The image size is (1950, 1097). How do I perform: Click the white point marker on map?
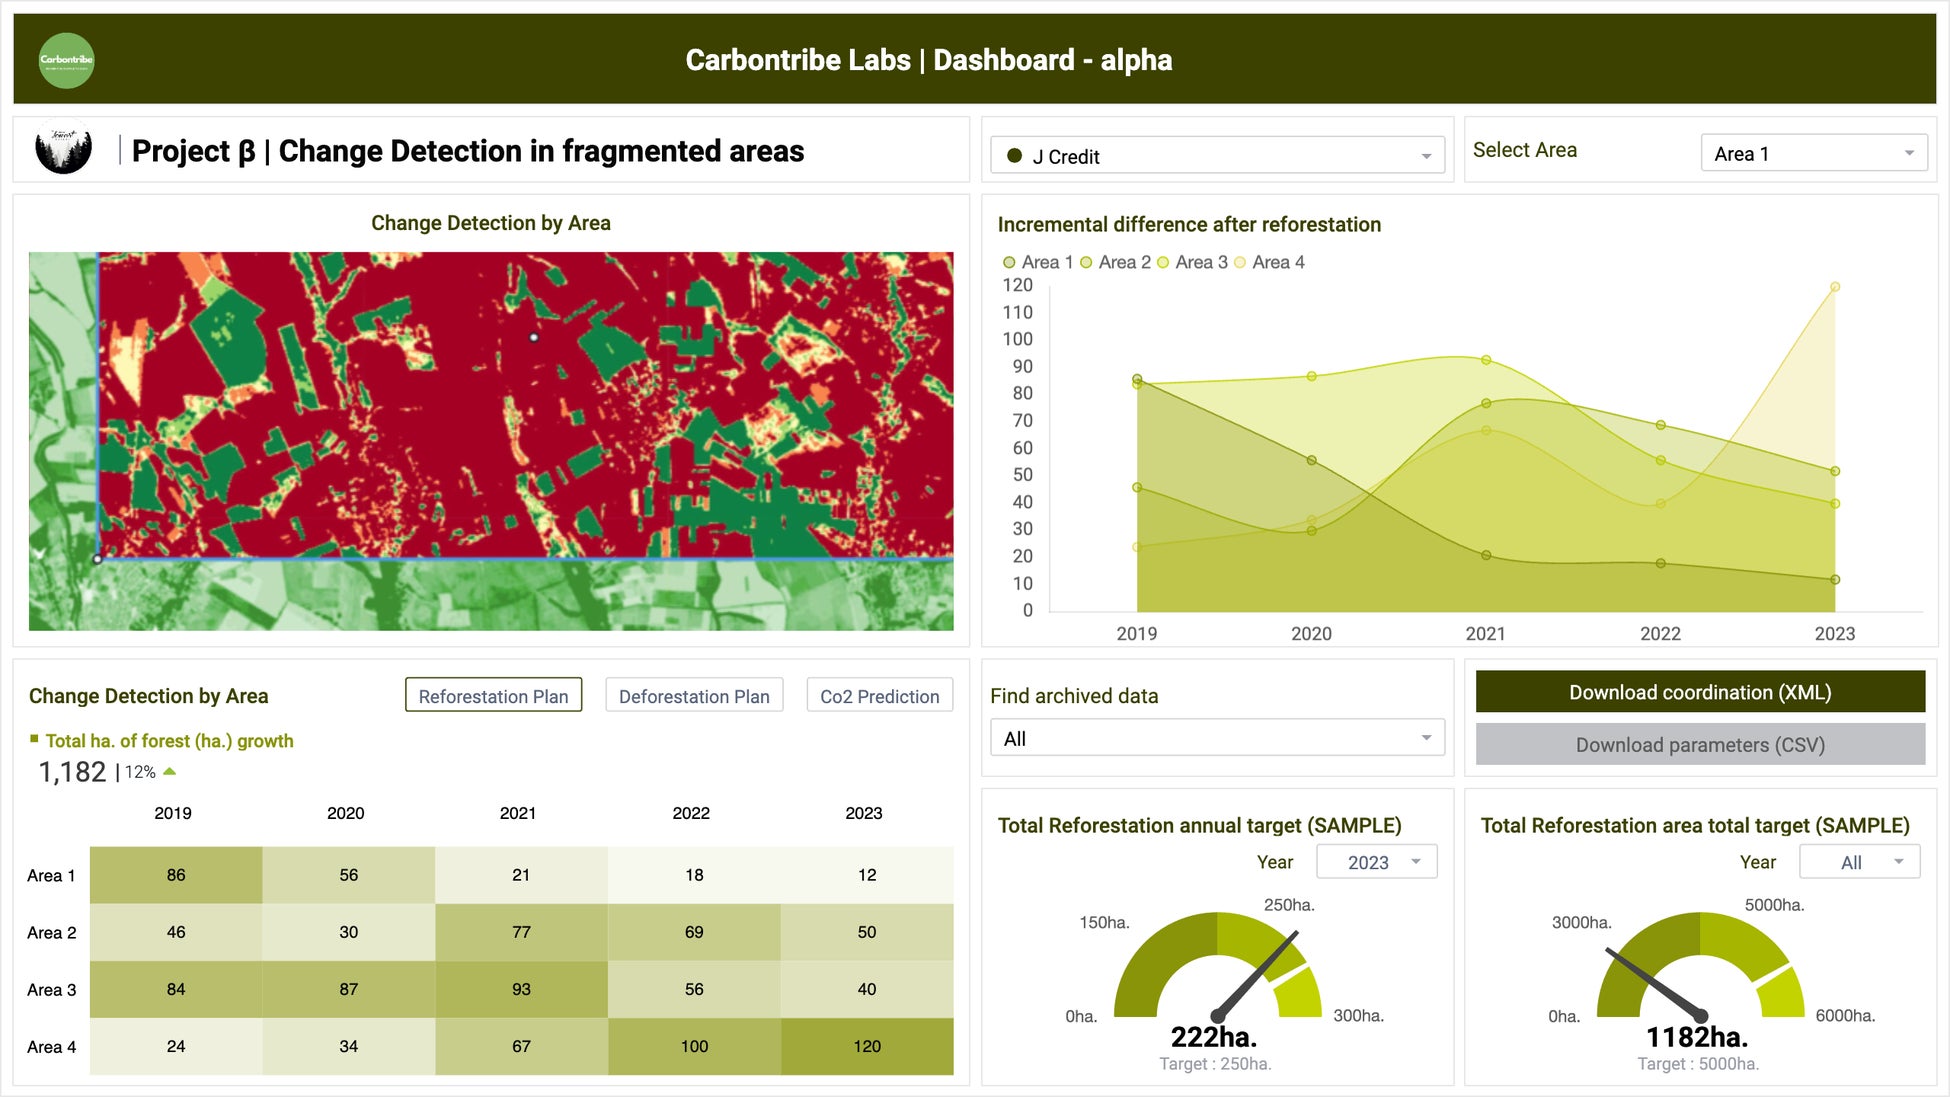[x=534, y=338]
